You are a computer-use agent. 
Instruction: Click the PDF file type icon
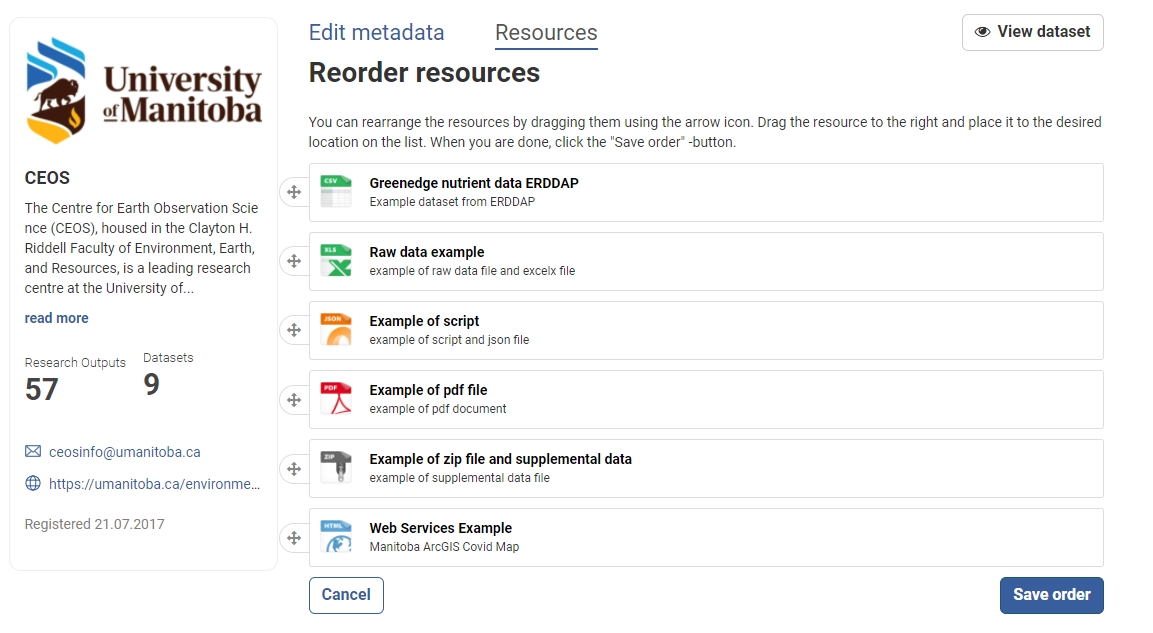(x=336, y=399)
